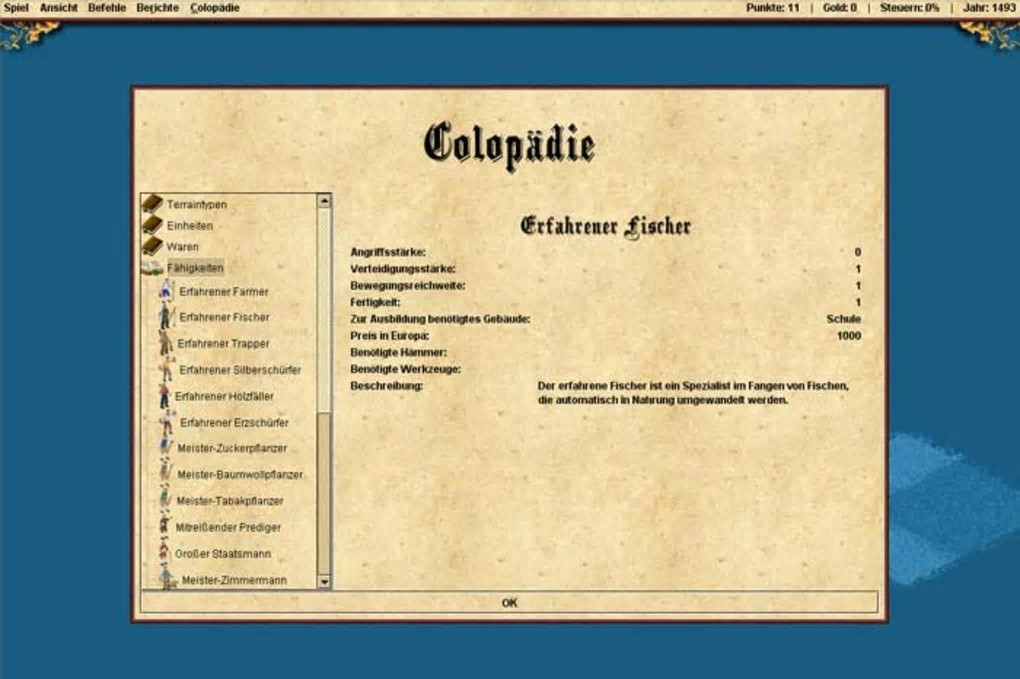This screenshot has width=1020, height=679.
Task: Select Waren category label
Action: click(182, 246)
